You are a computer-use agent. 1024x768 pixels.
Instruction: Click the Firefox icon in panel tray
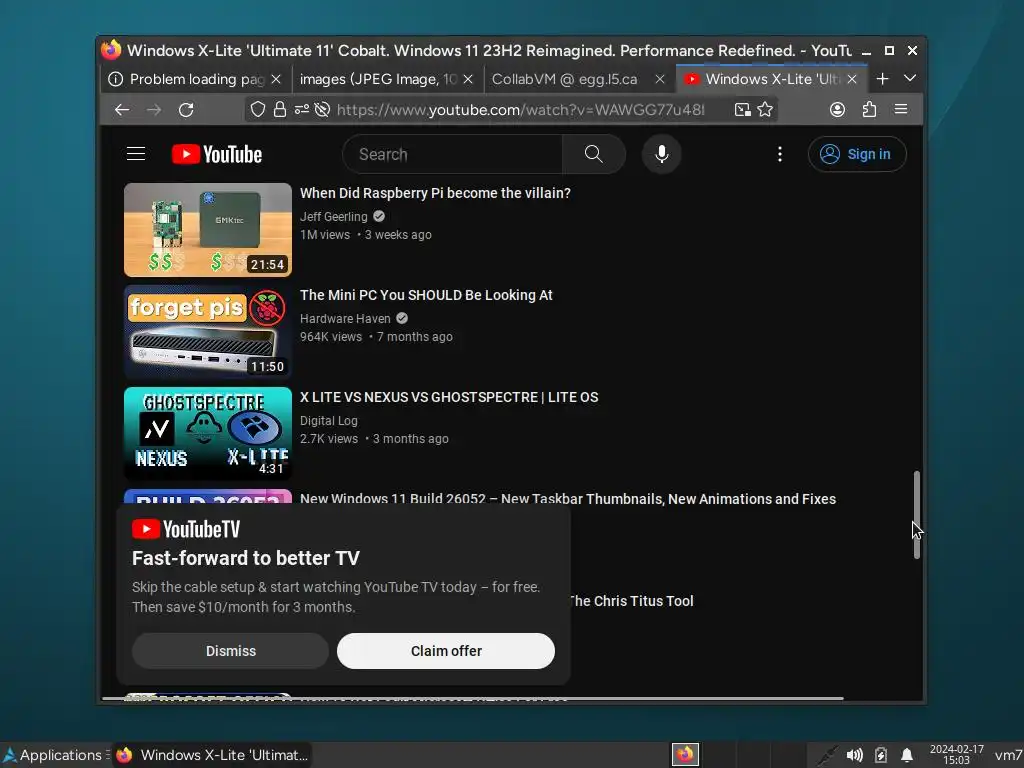pos(685,755)
